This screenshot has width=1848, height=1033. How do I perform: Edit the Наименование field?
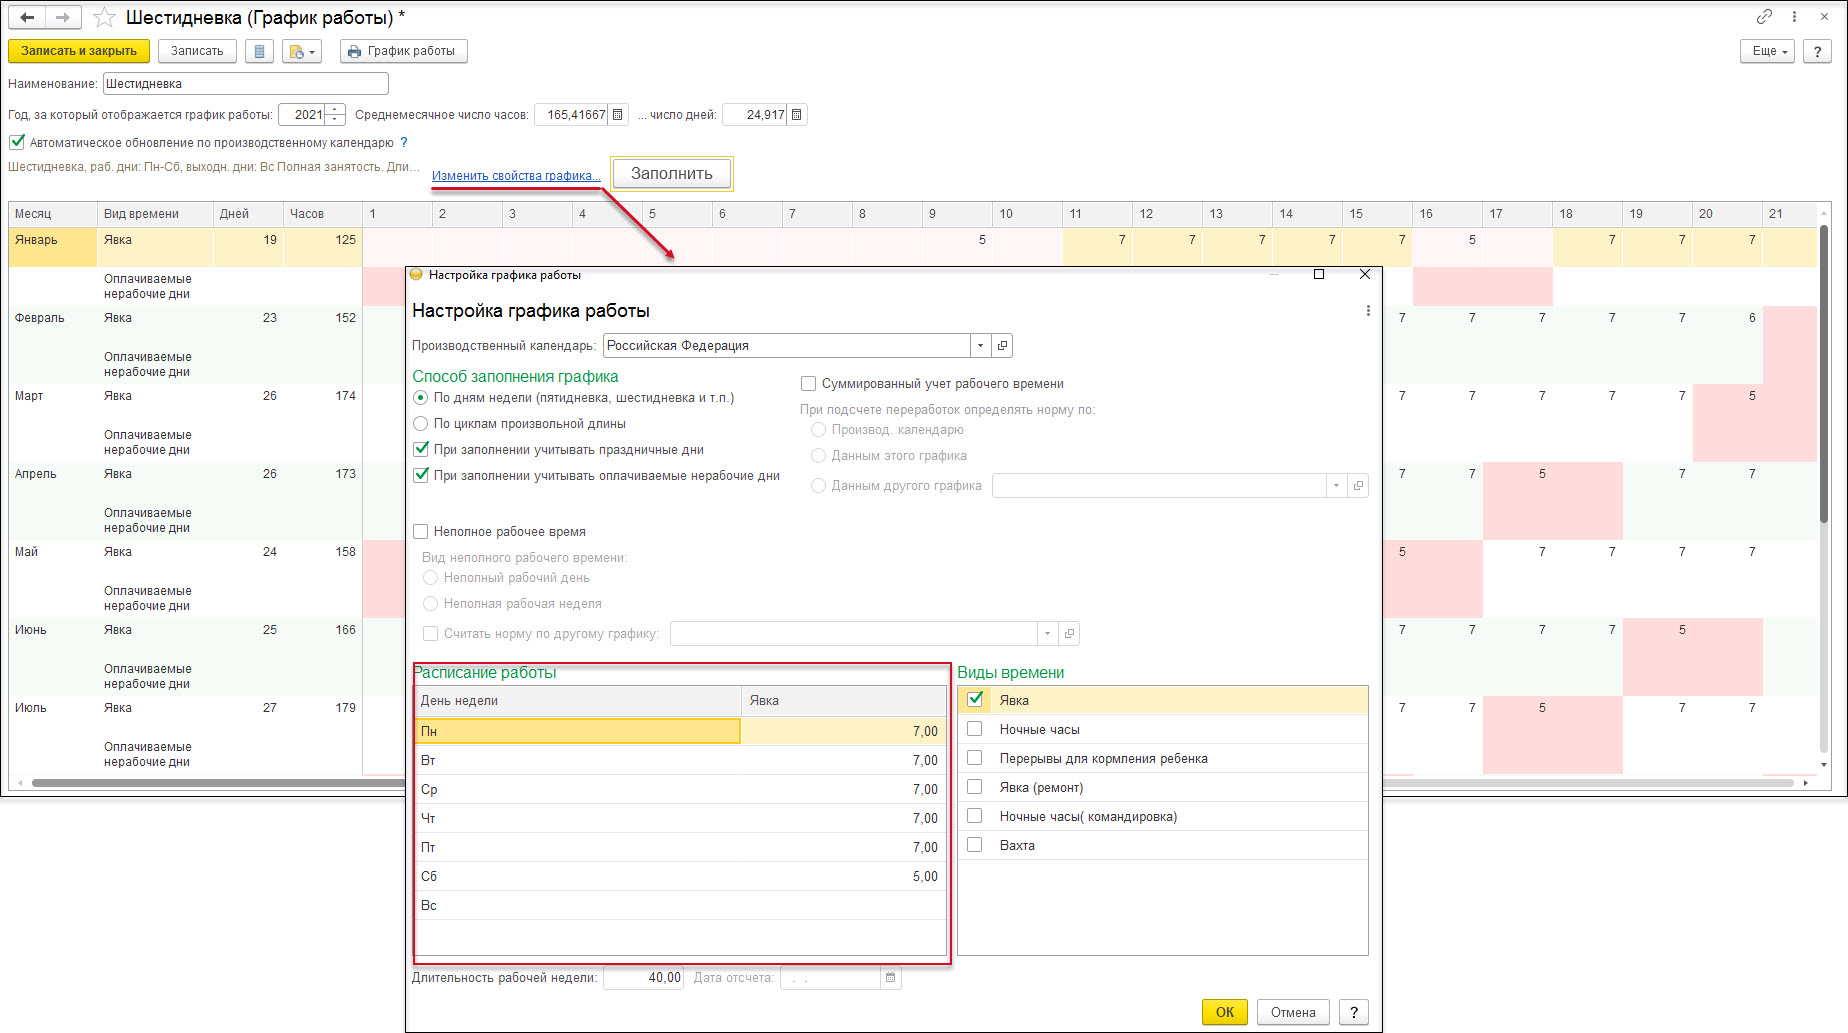click(x=246, y=84)
